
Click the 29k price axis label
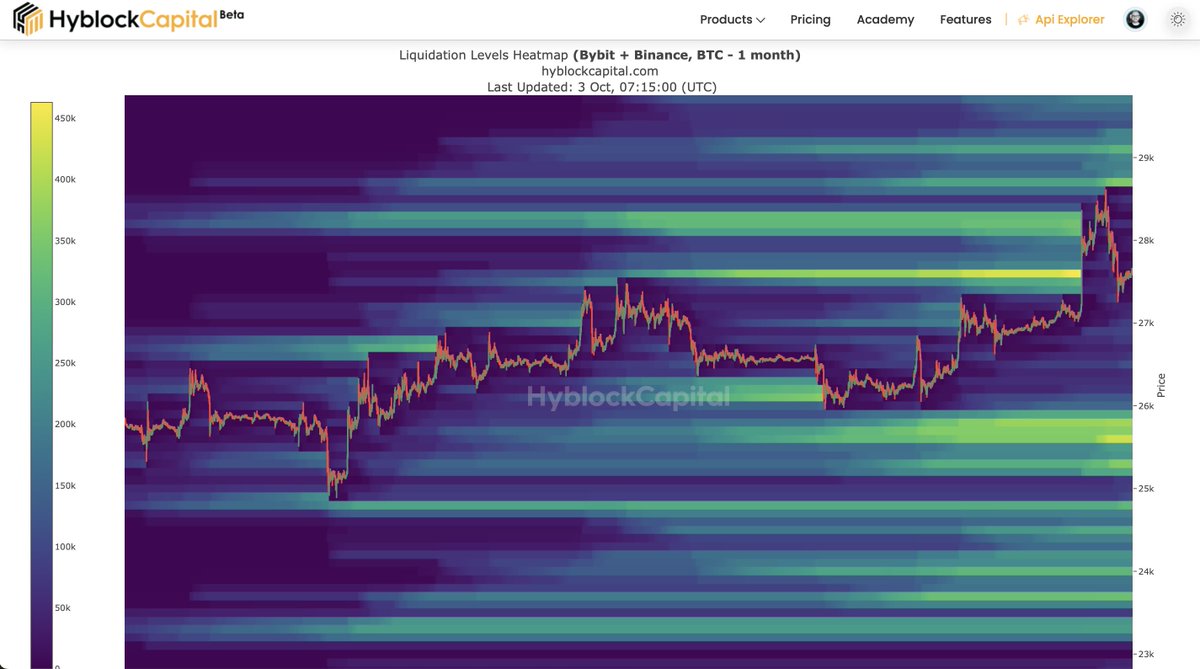[1146, 158]
